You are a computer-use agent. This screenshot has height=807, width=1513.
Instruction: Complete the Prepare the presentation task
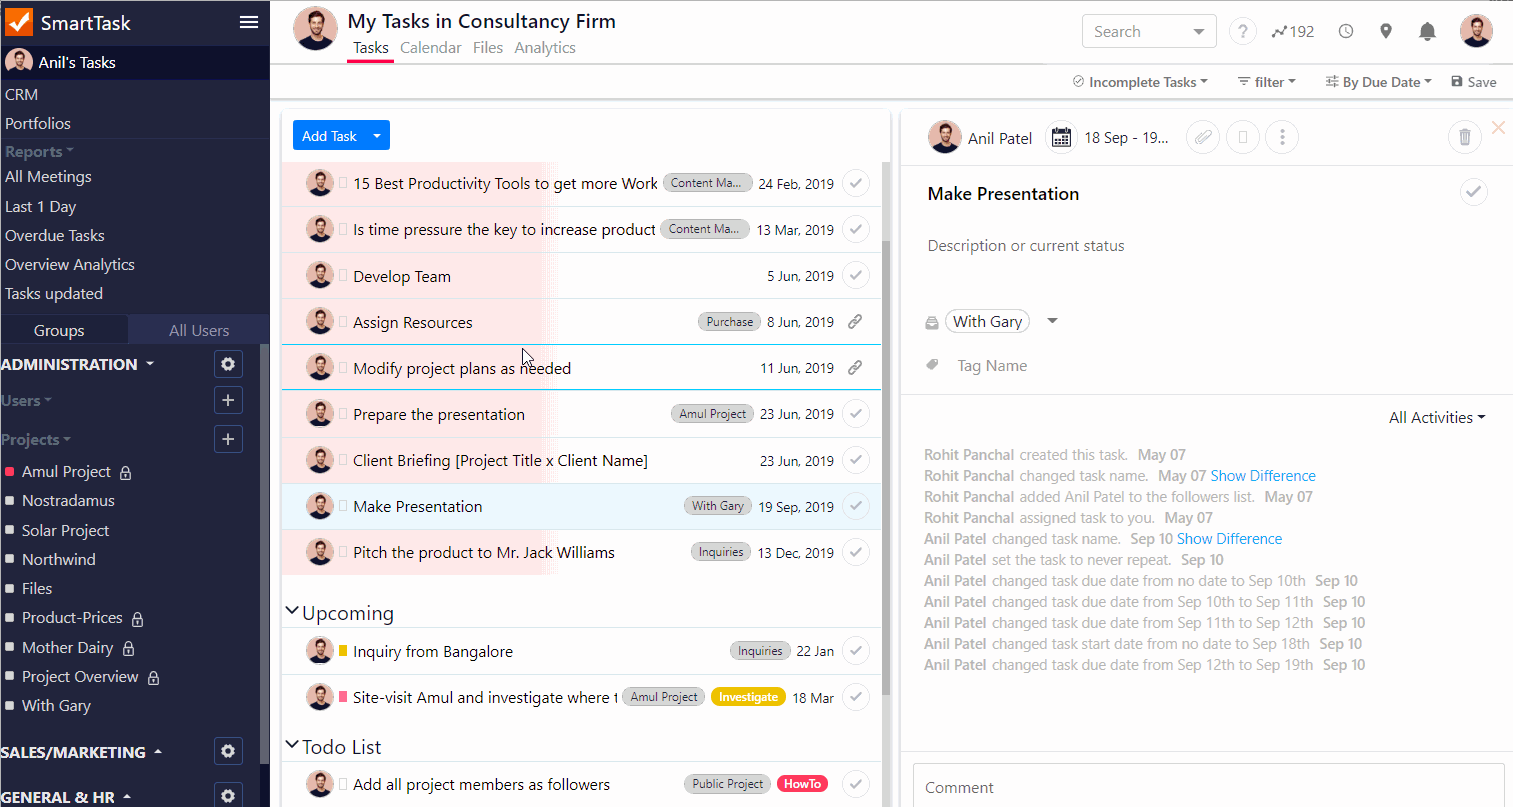(855, 413)
